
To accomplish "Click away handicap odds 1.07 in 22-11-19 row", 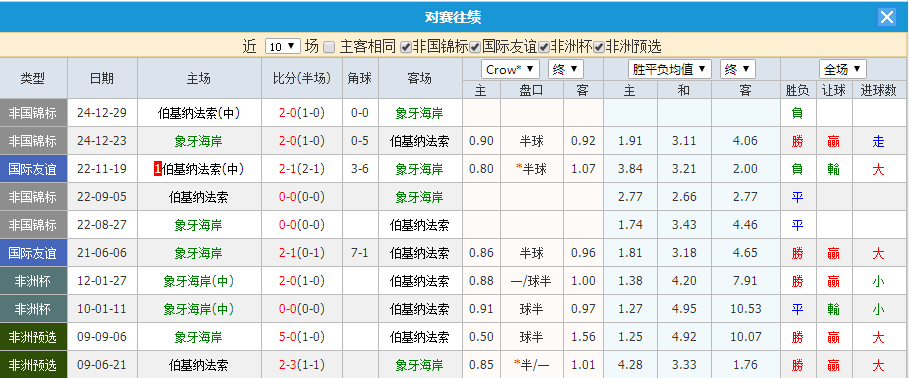I will coord(583,169).
